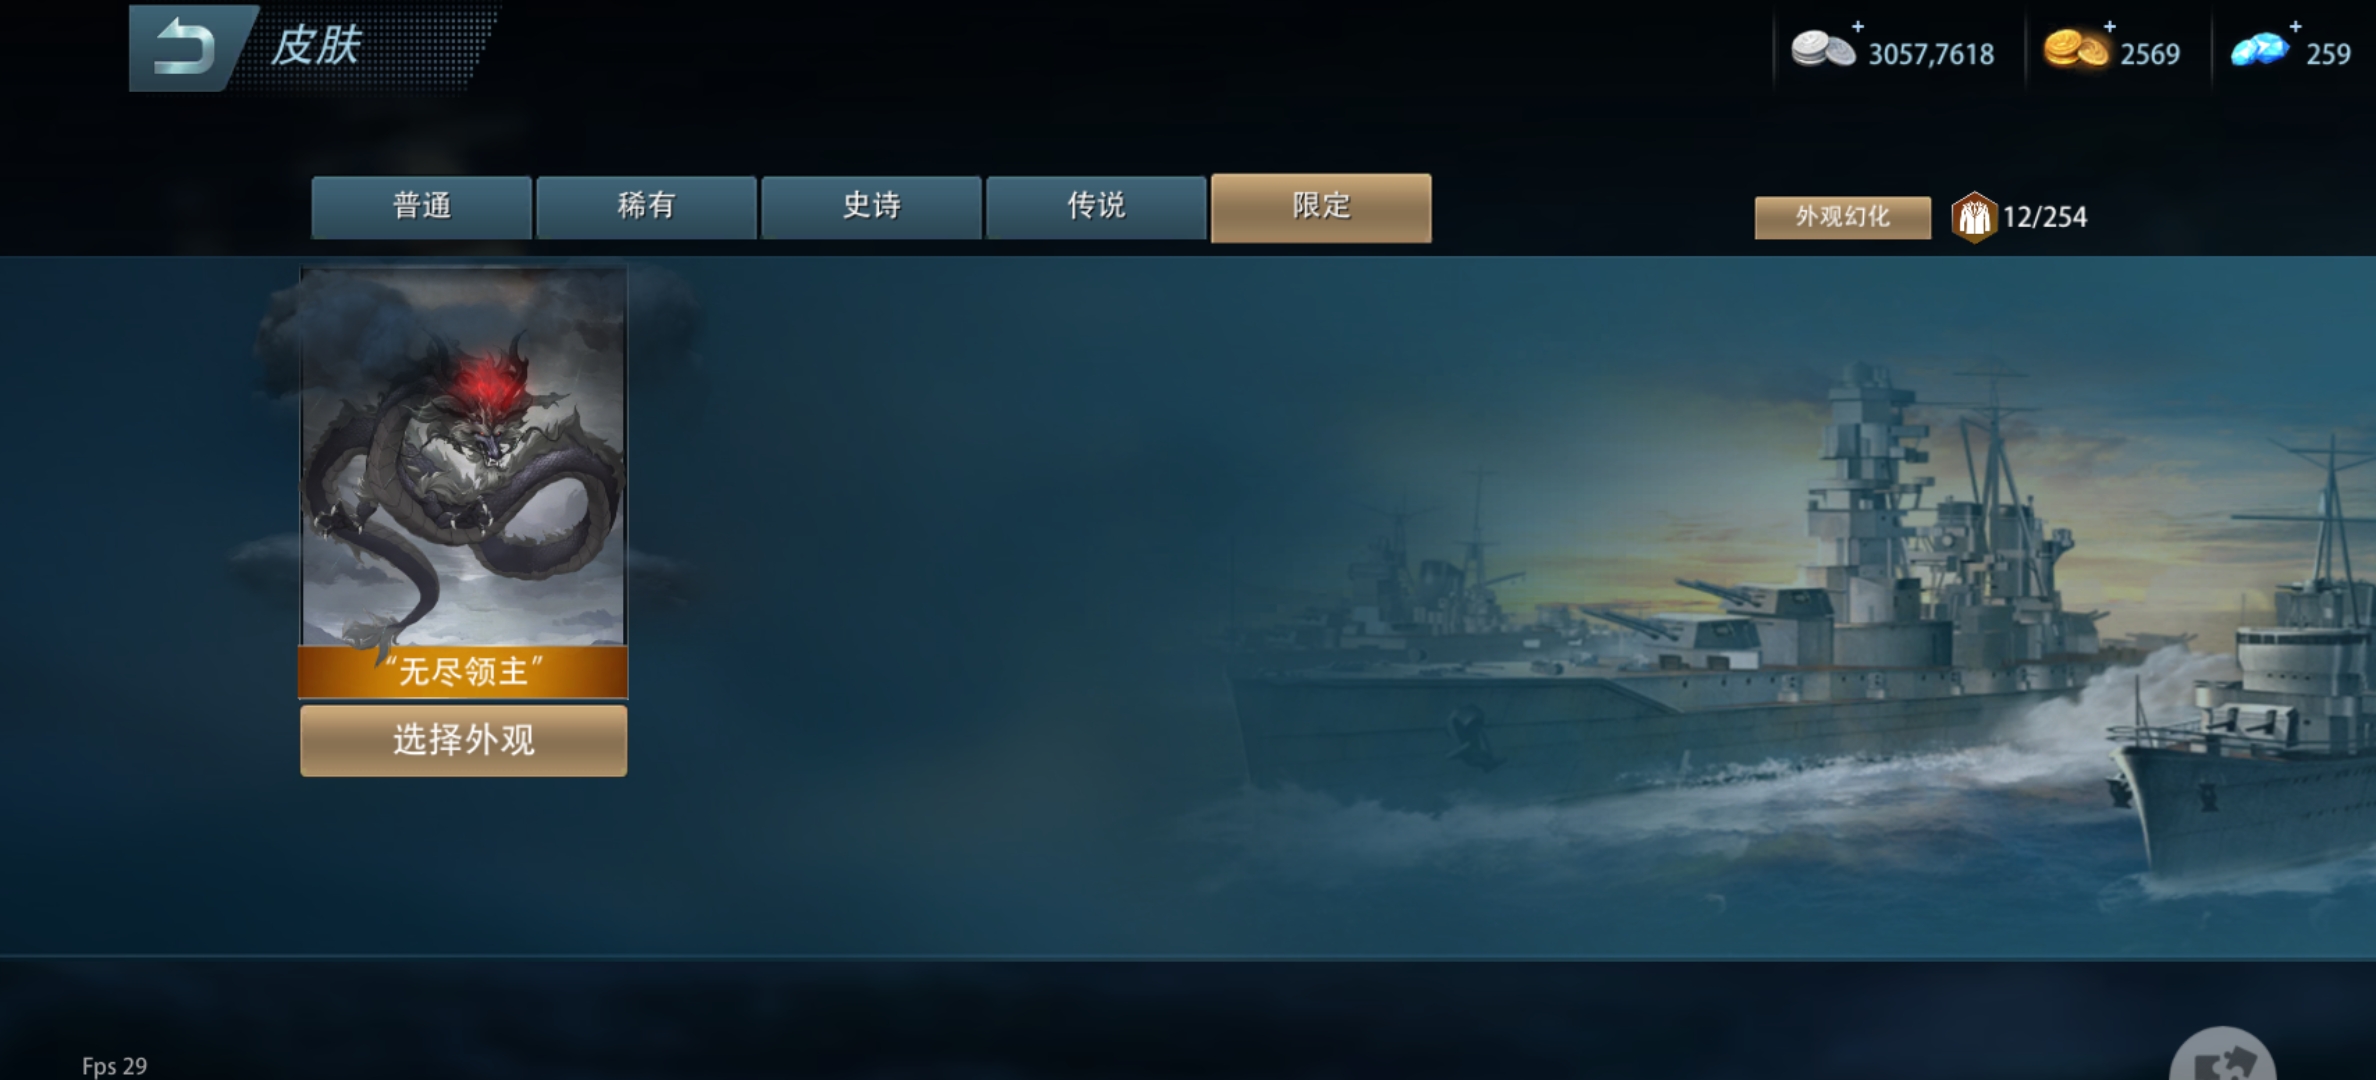Tap the blue diamond currency icon
2376x1080 pixels.
tap(2260, 50)
